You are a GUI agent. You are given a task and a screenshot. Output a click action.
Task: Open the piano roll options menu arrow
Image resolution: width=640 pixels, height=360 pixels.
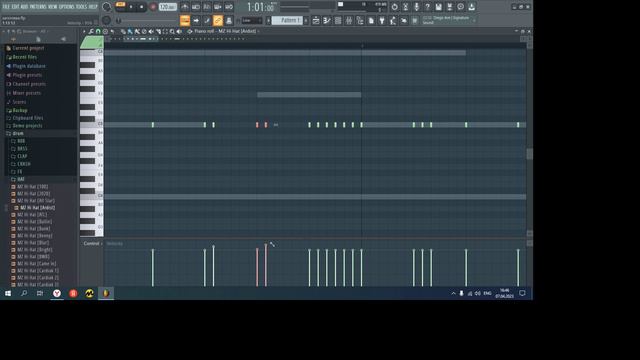coord(84,31)
